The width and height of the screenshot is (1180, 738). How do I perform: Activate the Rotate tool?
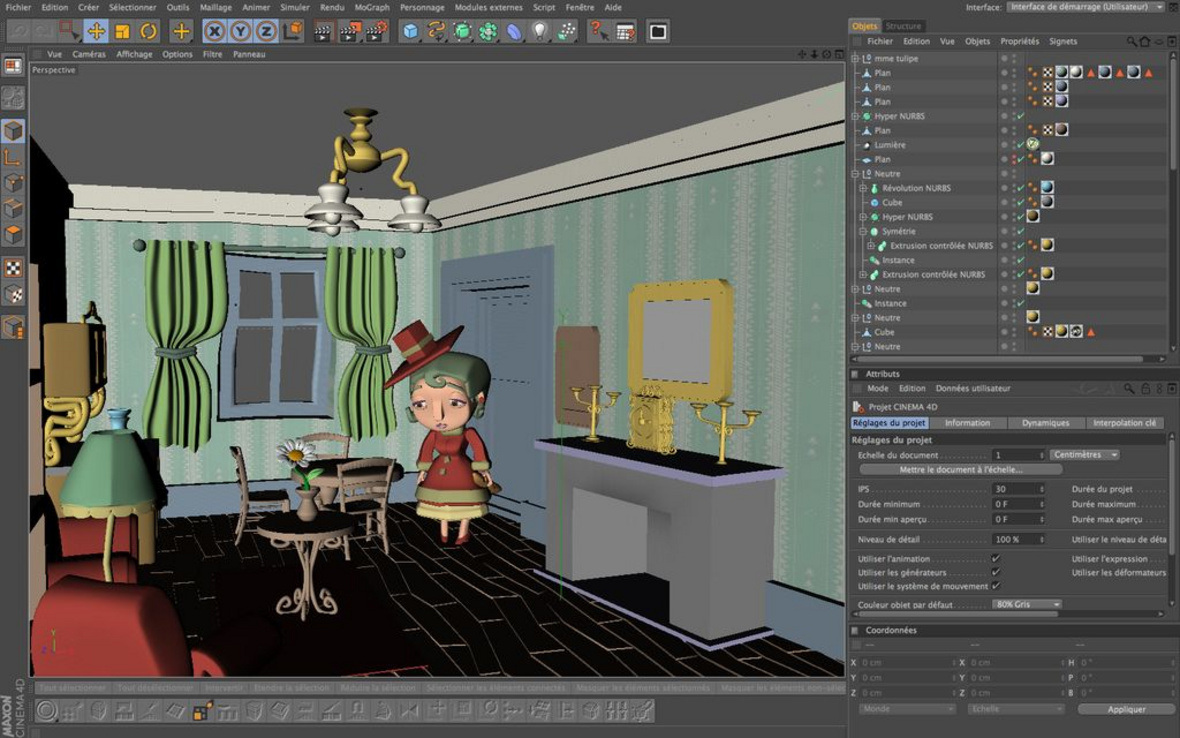(148, 31)
